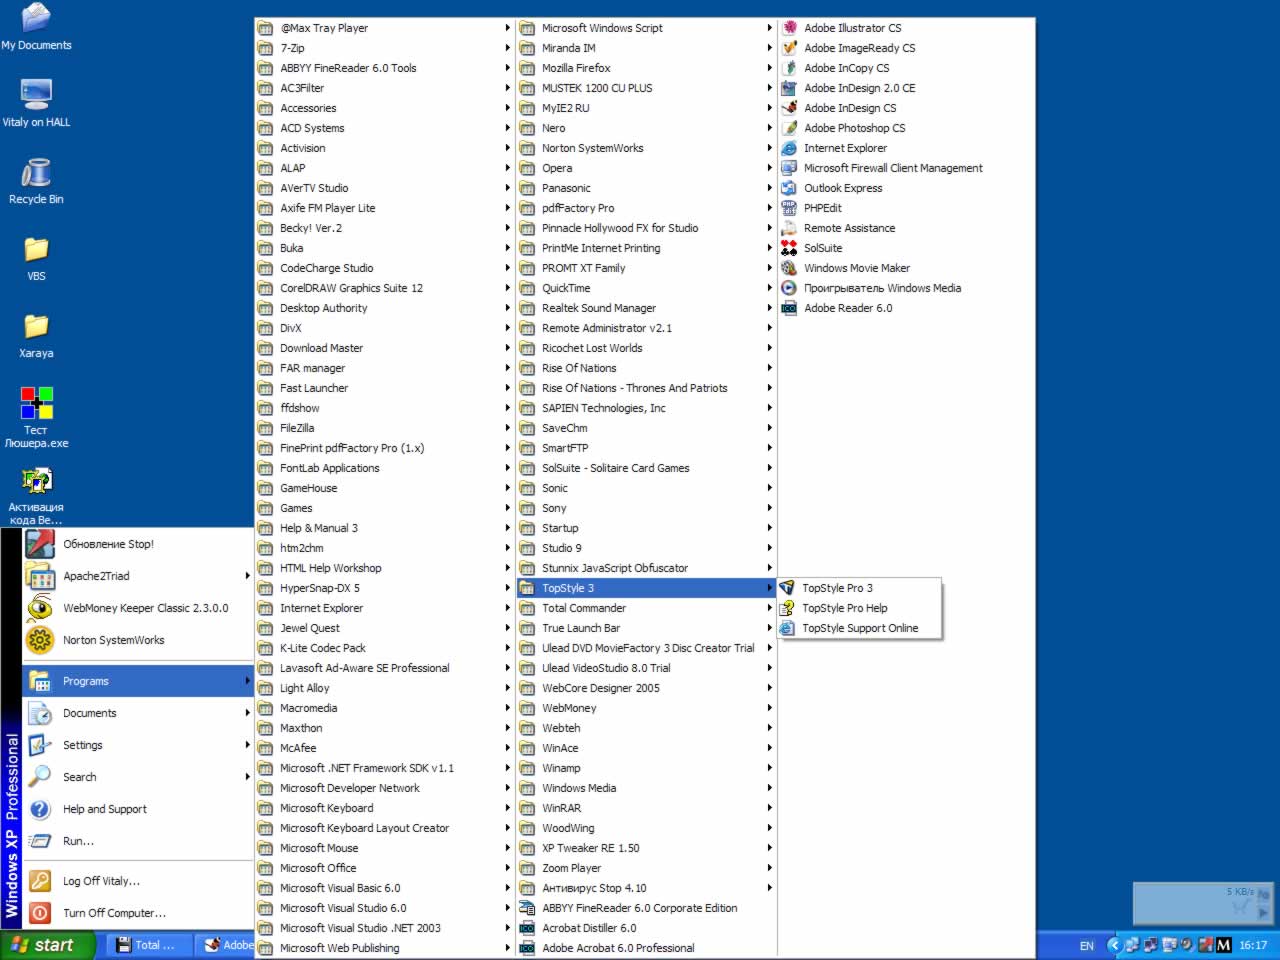Click the Adobe Photoshop CS icon
The height and width of the screenshot is (960, 1280).
pyautogui.click(x=789, y=128)
